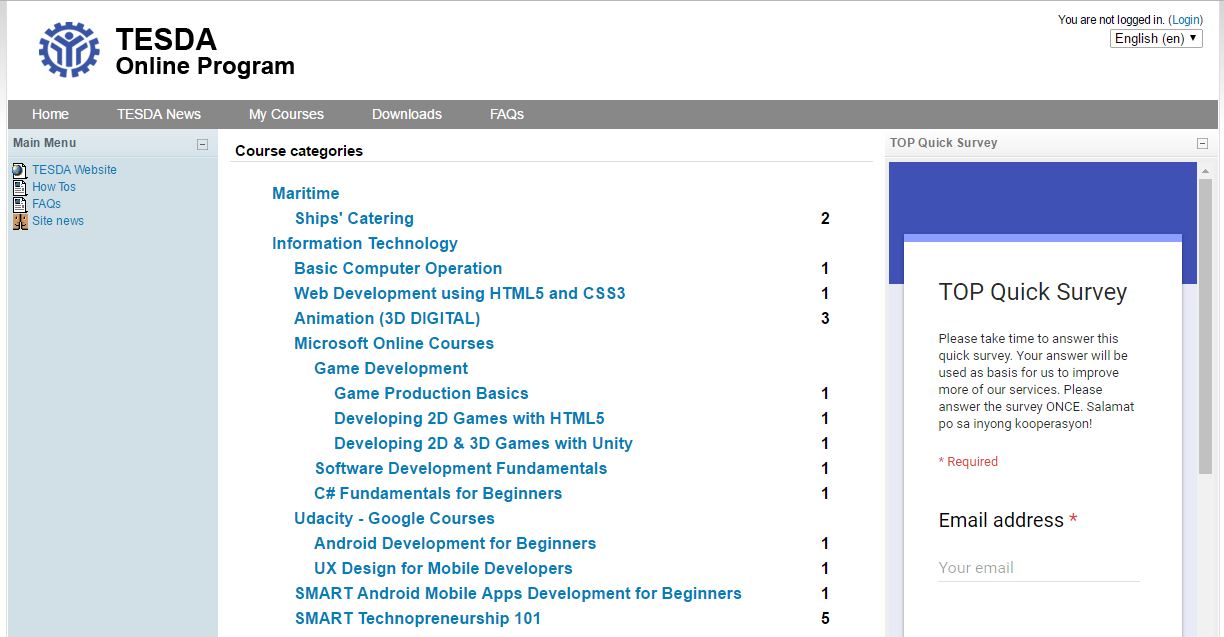Open the My Courses menu
Viewport: 1224px width, 637px height.
pyautogui.click(x=286, y=114)
